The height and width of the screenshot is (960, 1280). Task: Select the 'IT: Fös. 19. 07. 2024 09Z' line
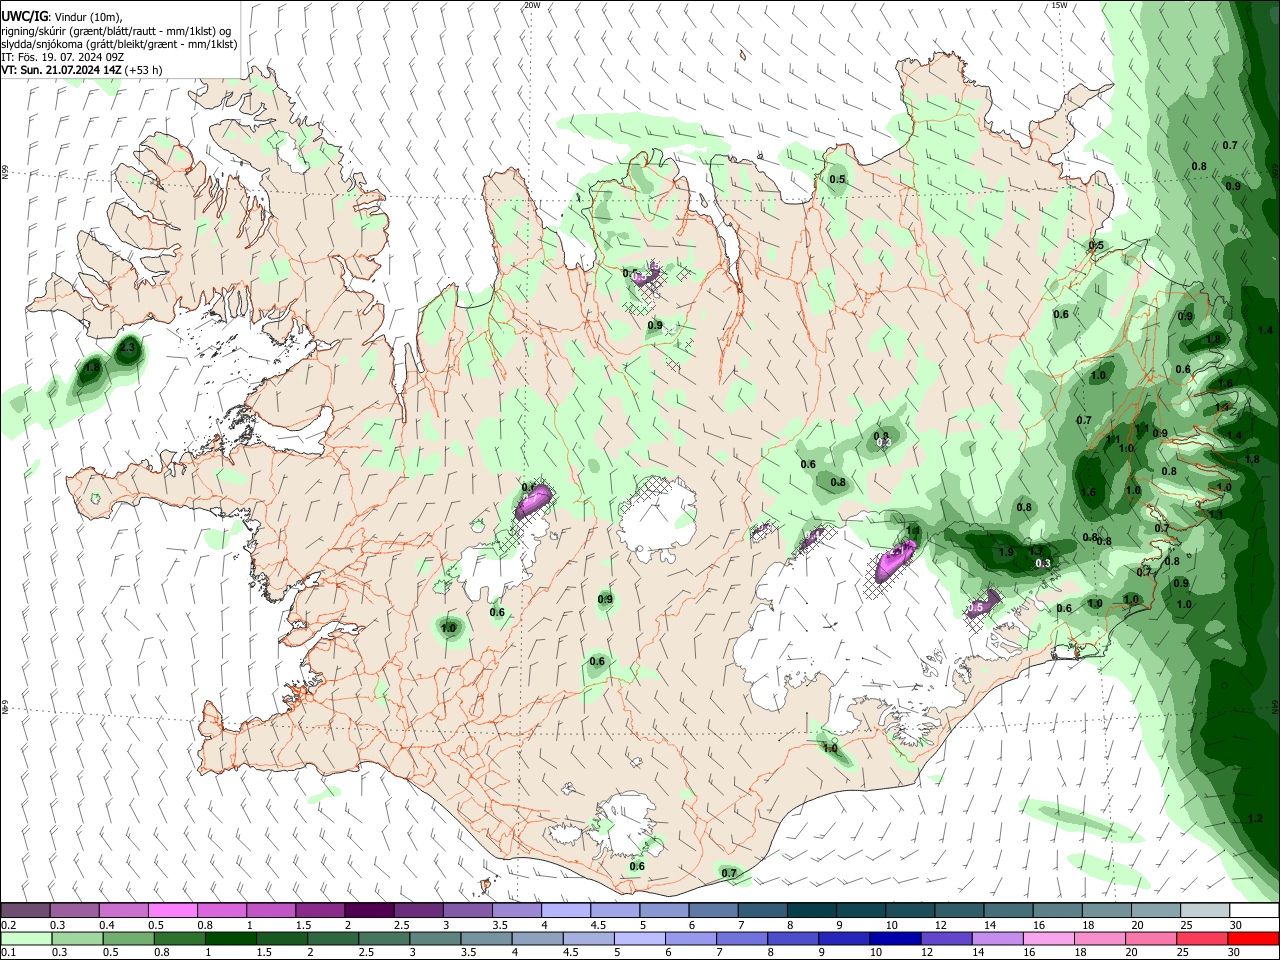63,57
